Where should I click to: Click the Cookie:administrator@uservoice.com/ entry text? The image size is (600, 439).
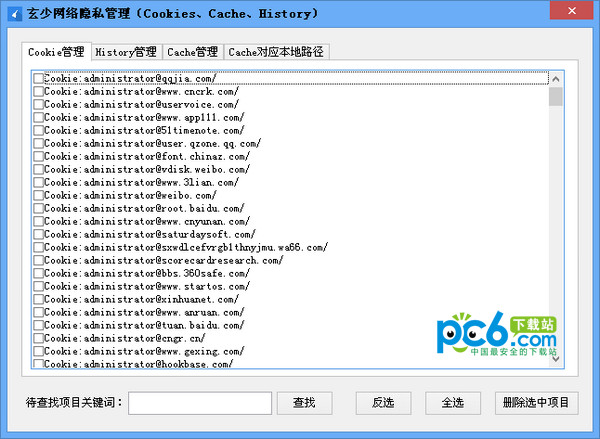142,104
